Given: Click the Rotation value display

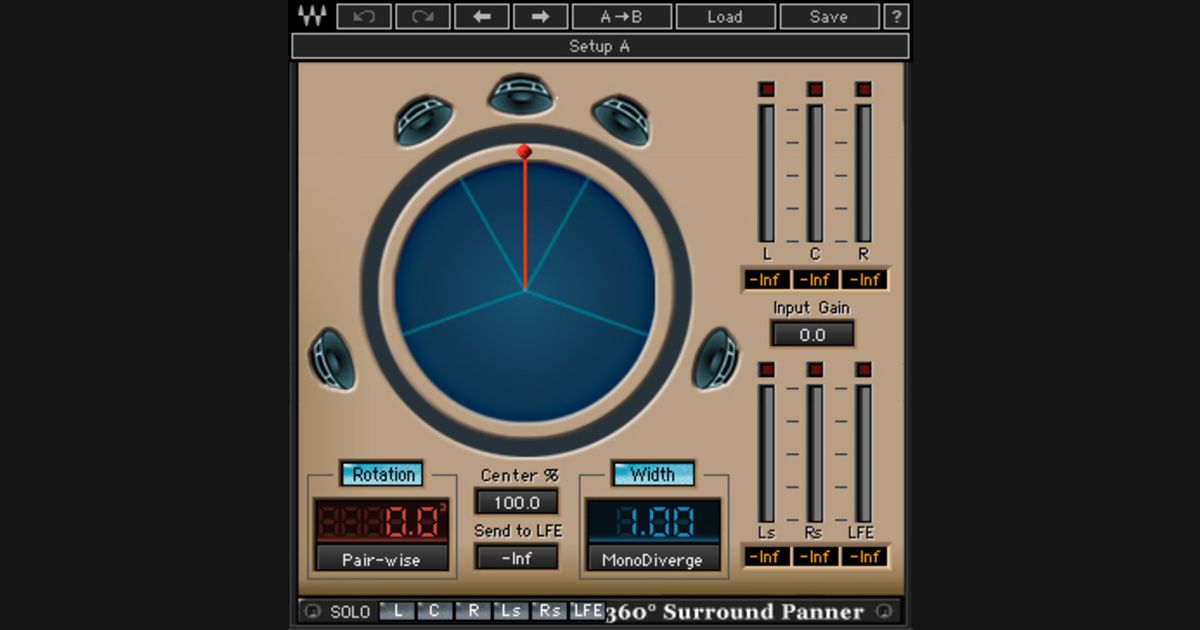Looking at the screenshot, I should pos(382,521).
